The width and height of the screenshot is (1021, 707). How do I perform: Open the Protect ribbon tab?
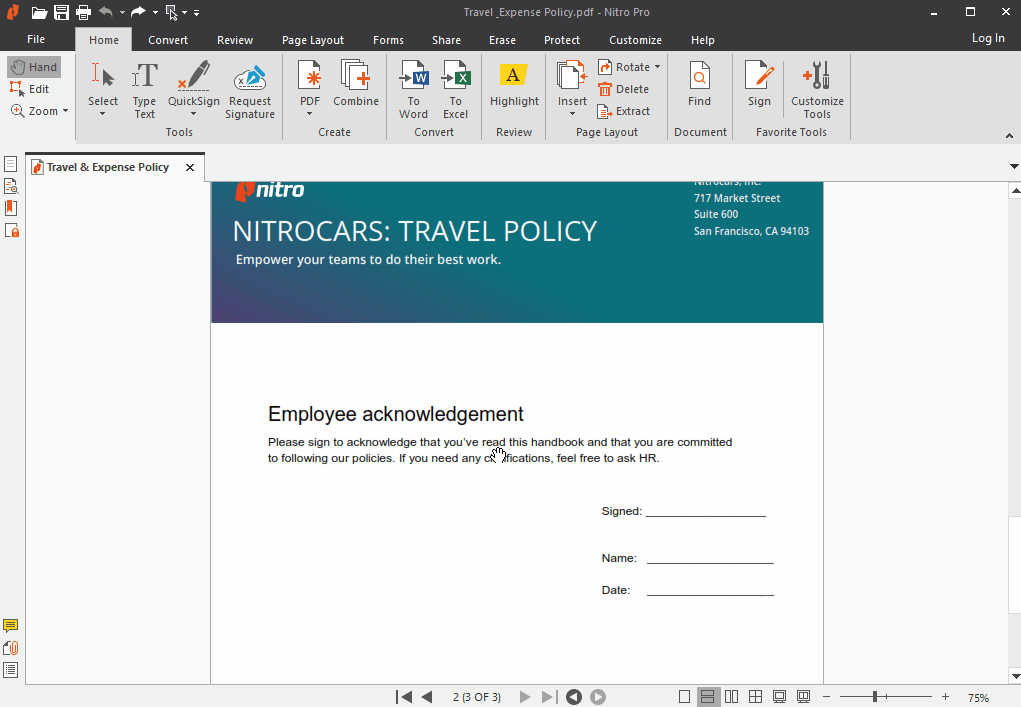[562, 40]
